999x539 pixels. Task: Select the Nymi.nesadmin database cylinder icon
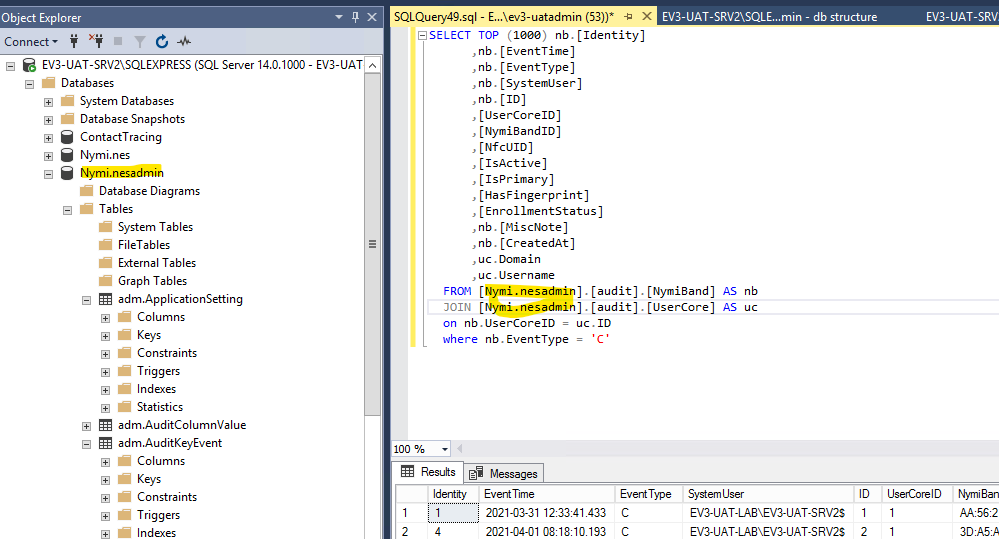[67, 173]
